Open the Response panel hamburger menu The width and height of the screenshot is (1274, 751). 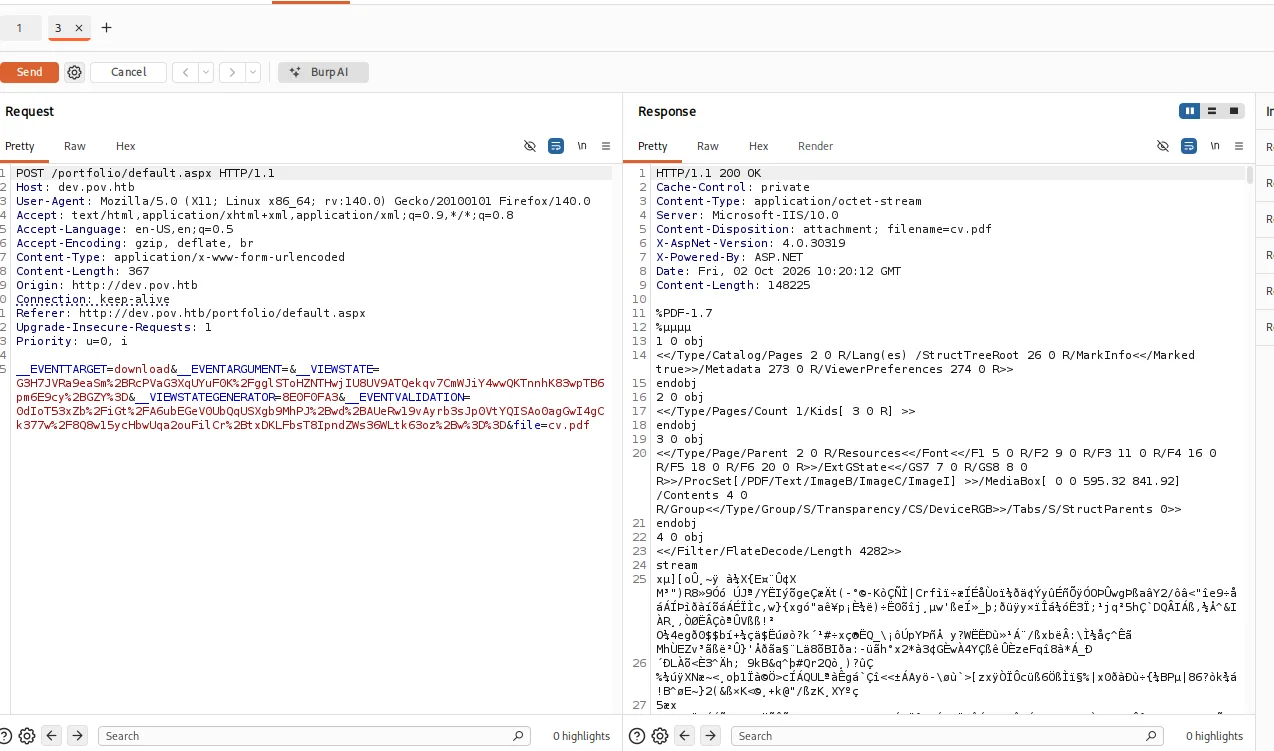pyautogui.click(x=1239, y=146)
